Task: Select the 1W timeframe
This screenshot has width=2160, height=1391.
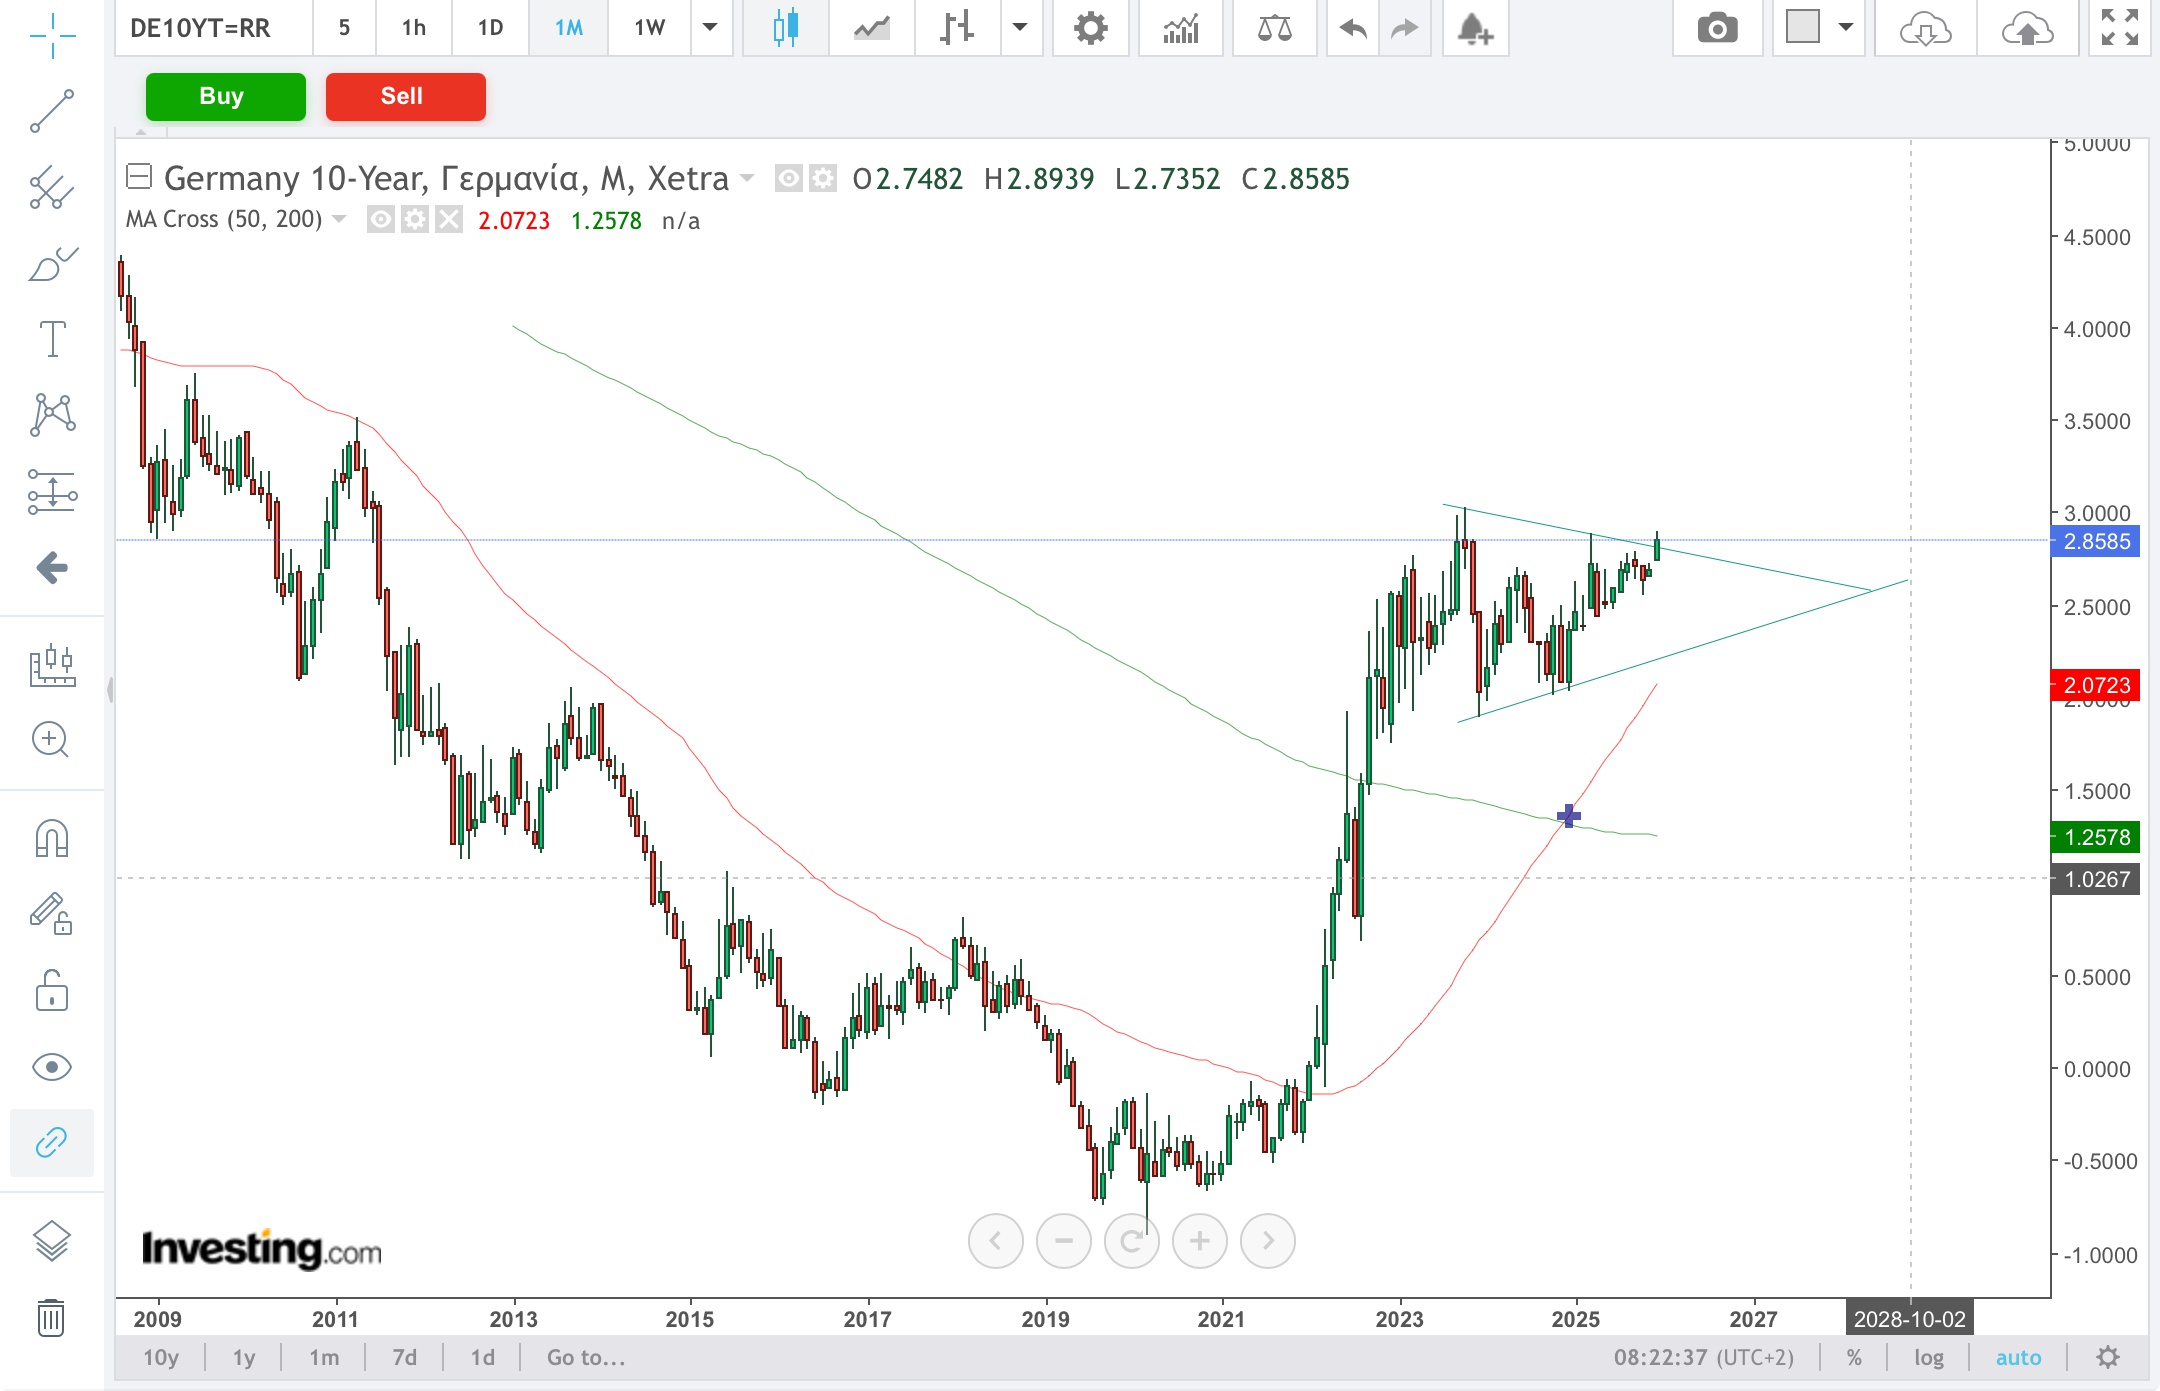Action: [x=649, y=28]
